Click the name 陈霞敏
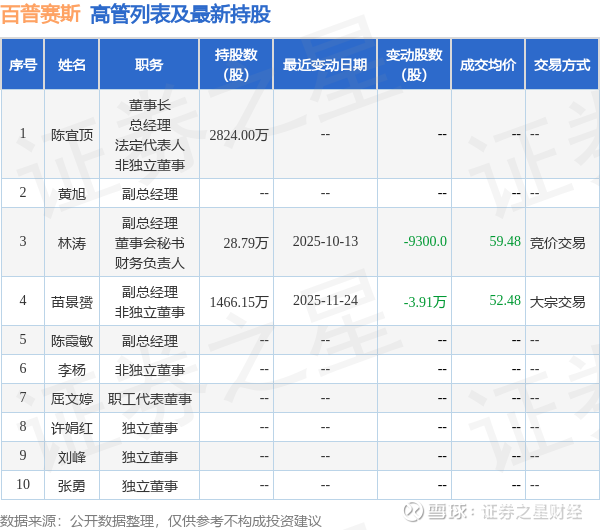Image resolution: width=600 pixels, height=530 pixels. click(72, 341)
